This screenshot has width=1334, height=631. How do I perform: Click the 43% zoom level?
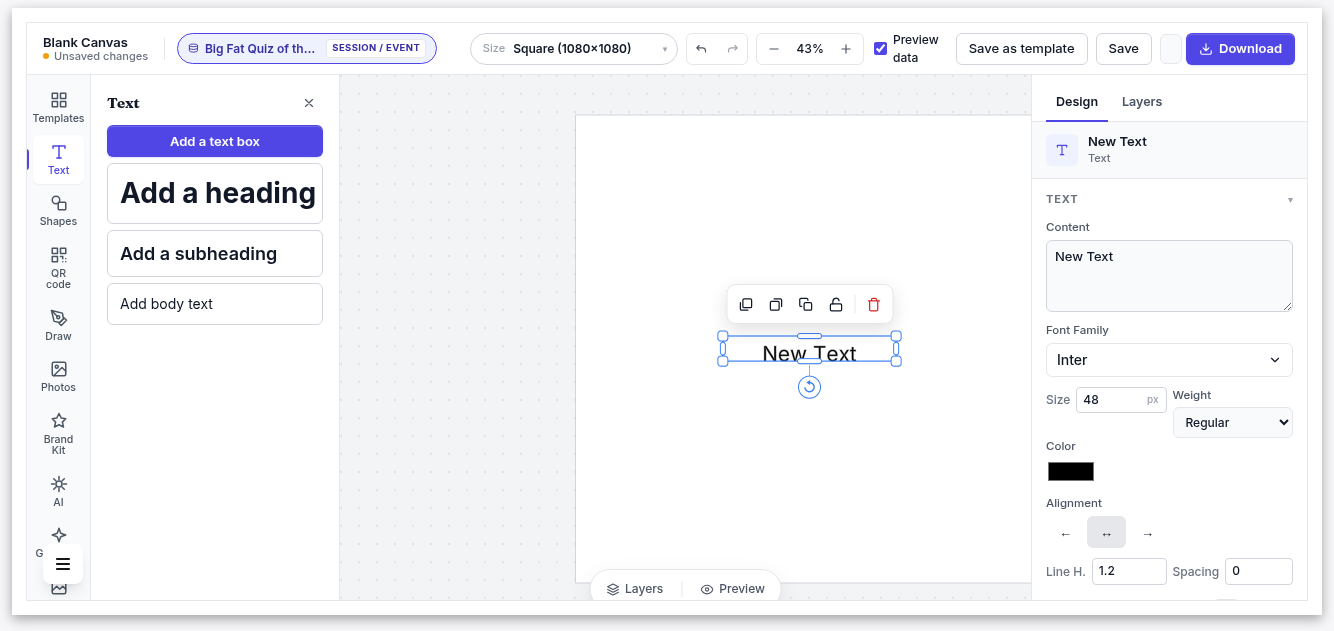[810, 49]
